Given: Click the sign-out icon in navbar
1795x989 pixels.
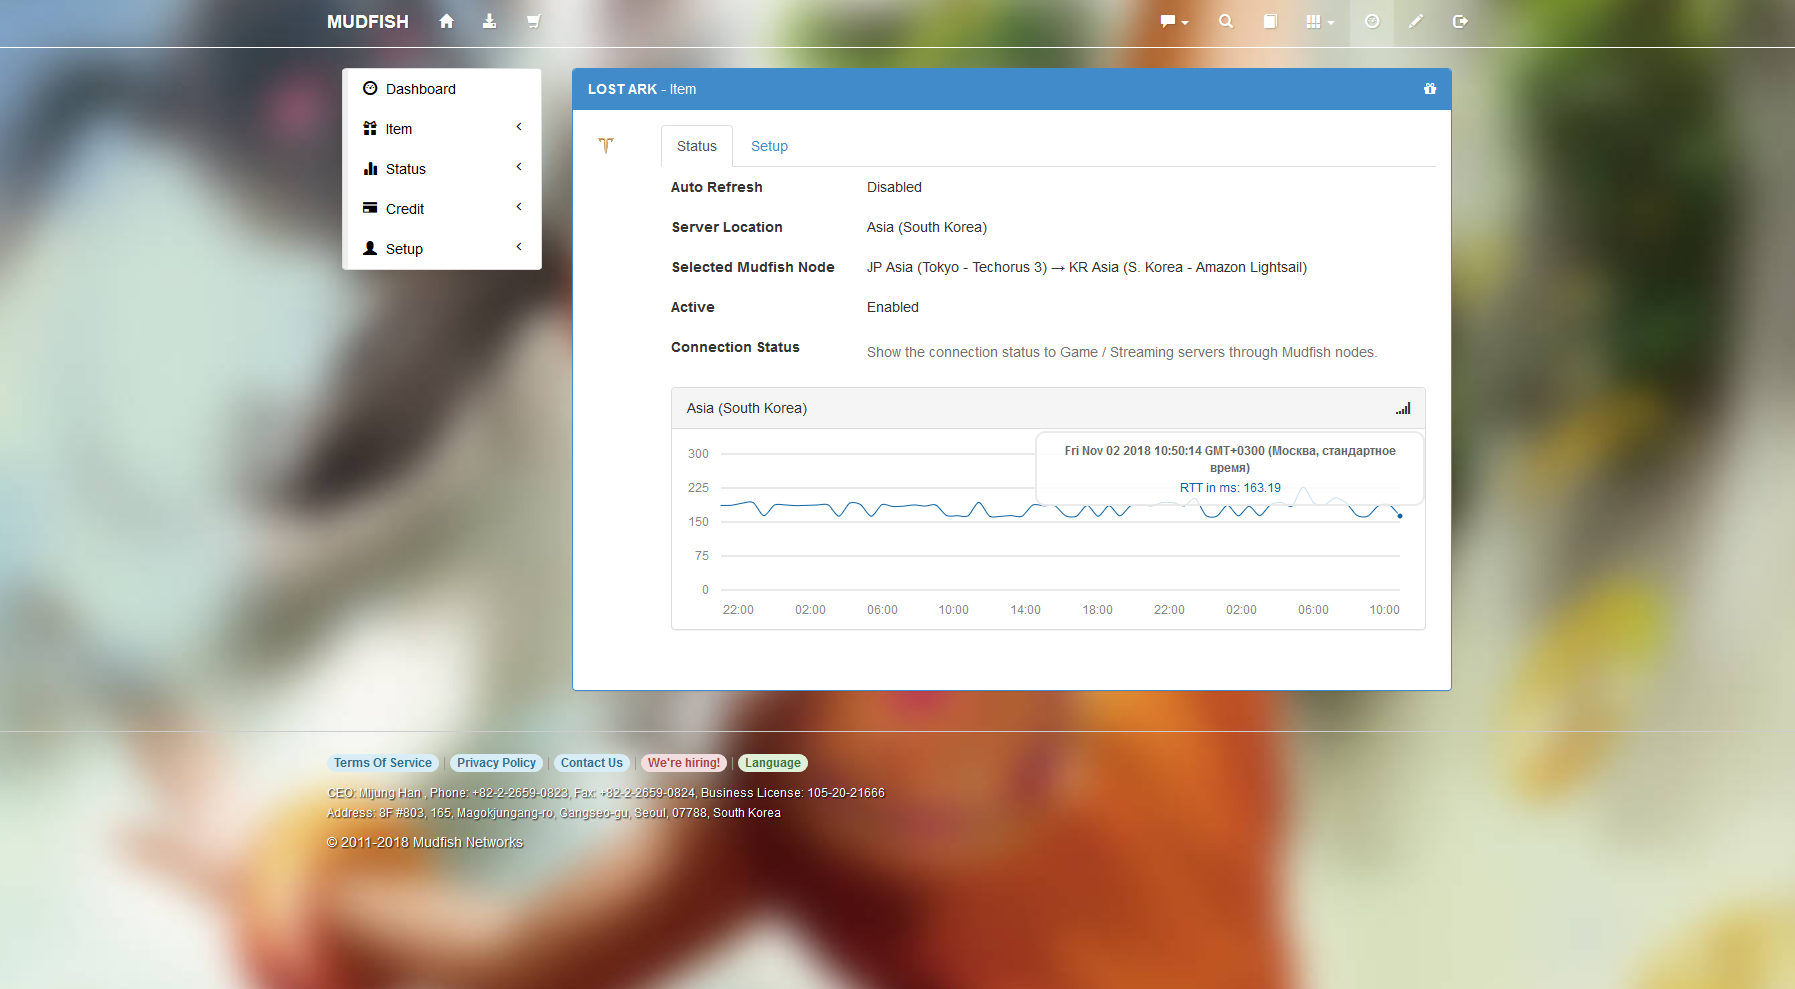Looking at the screenshot, I should [1459, 21].
